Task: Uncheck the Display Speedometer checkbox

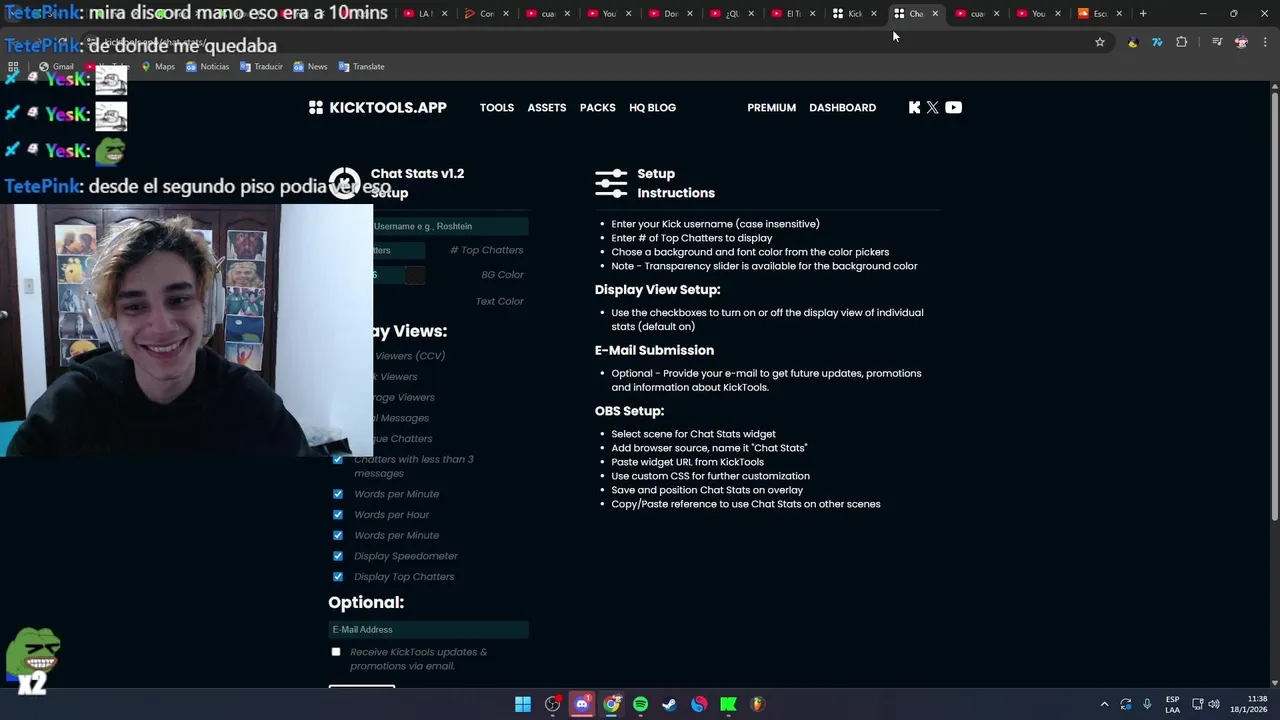Action: coord(337,556)
